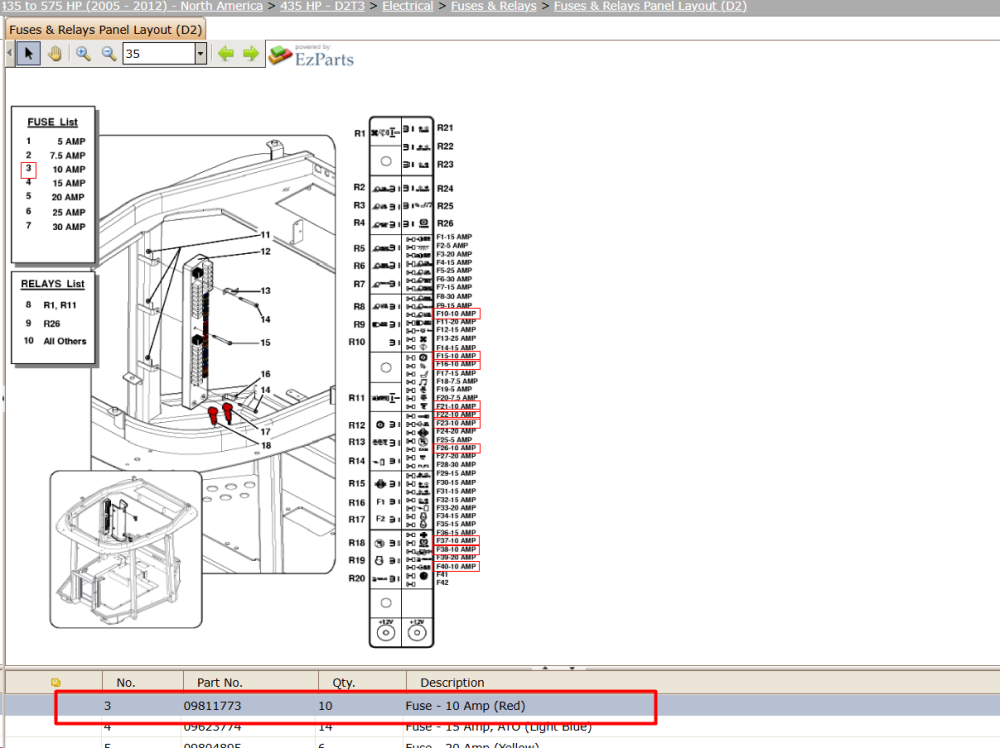1000x748 pixels.
Task: Click the F37-10 AMP fuse label
Action: point(456,540)
